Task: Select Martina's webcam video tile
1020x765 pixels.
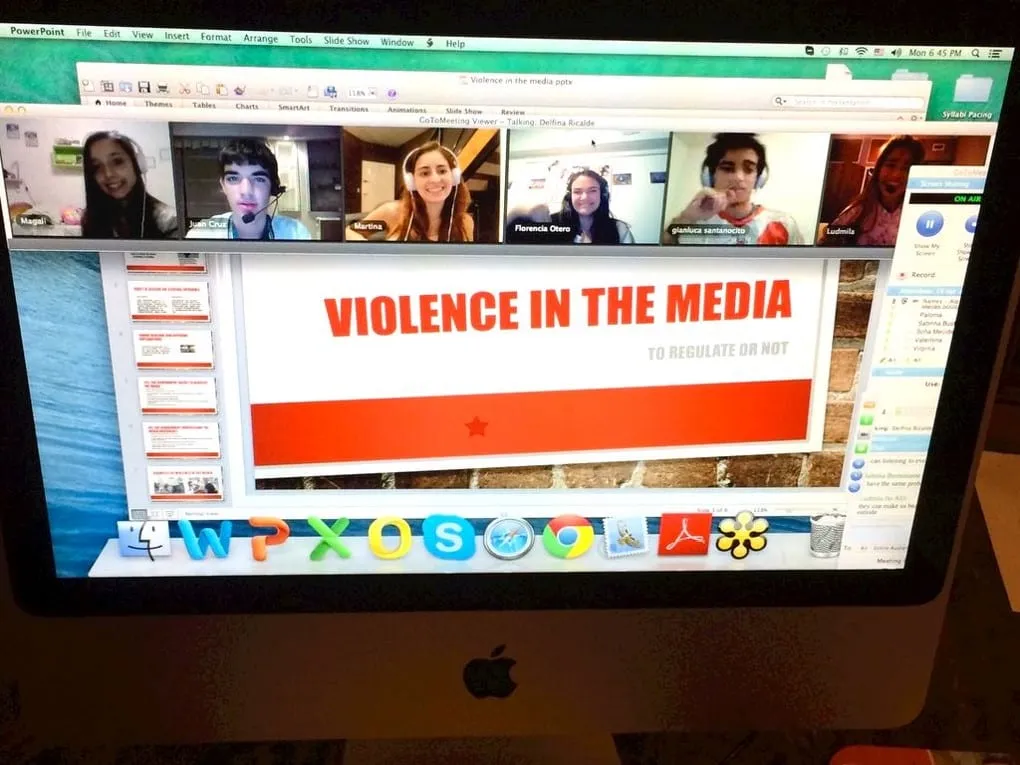Action: tap(423, 184)
